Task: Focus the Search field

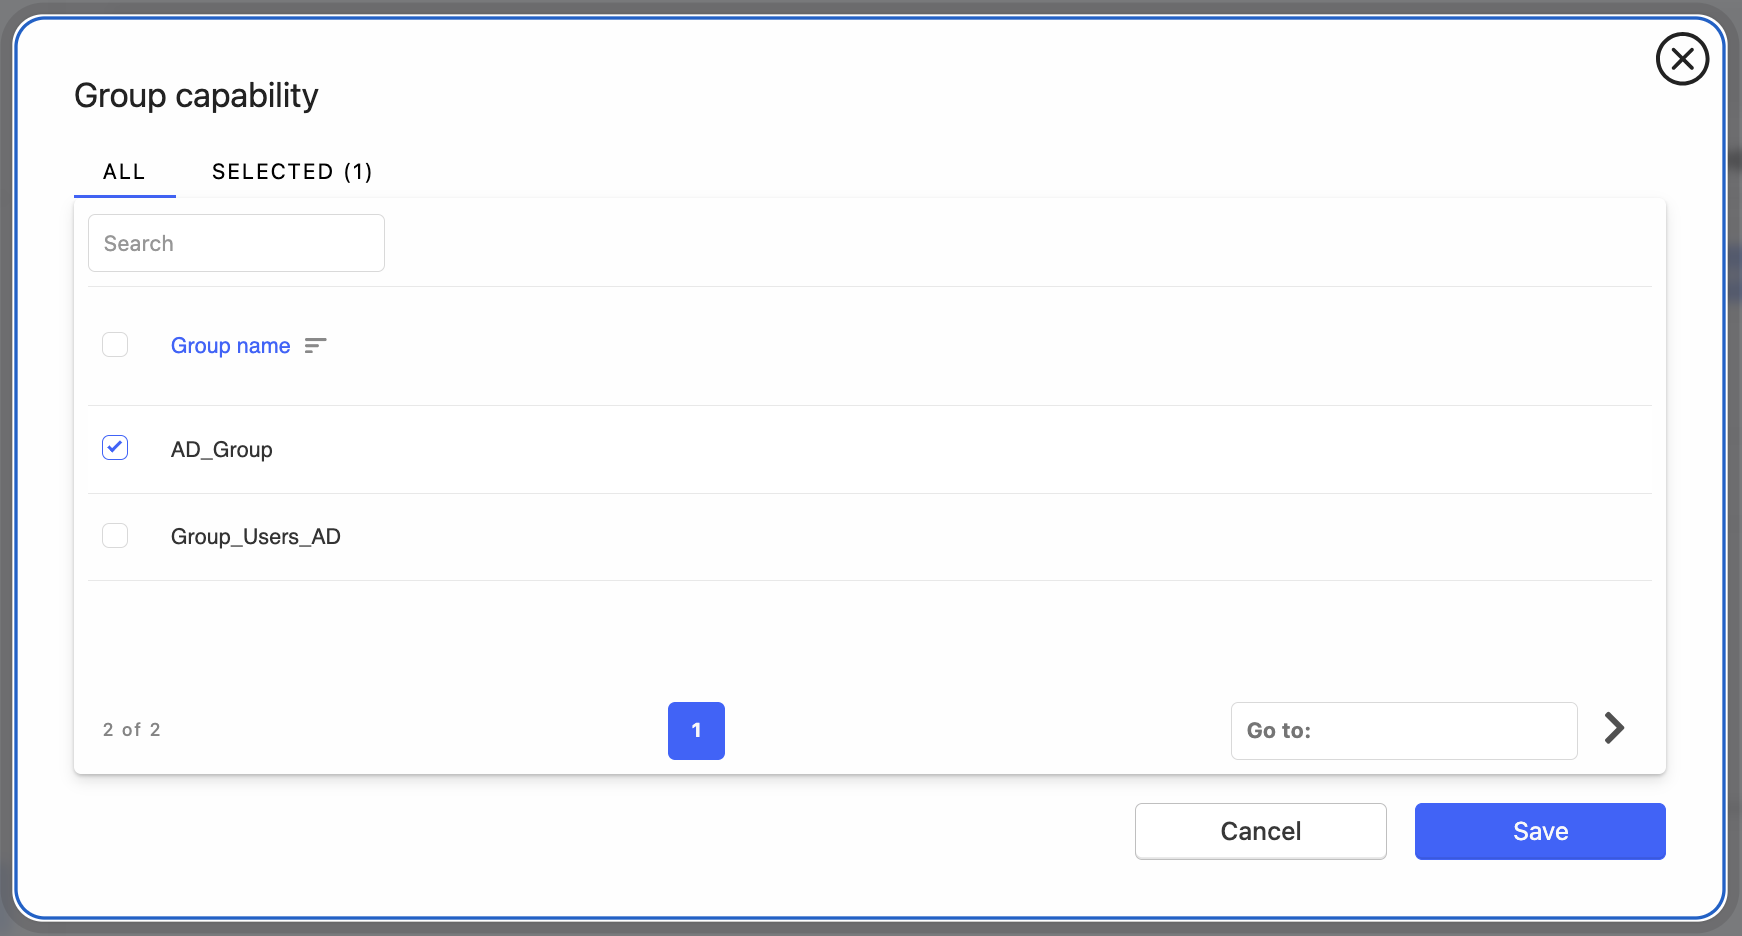Action: 236,243
